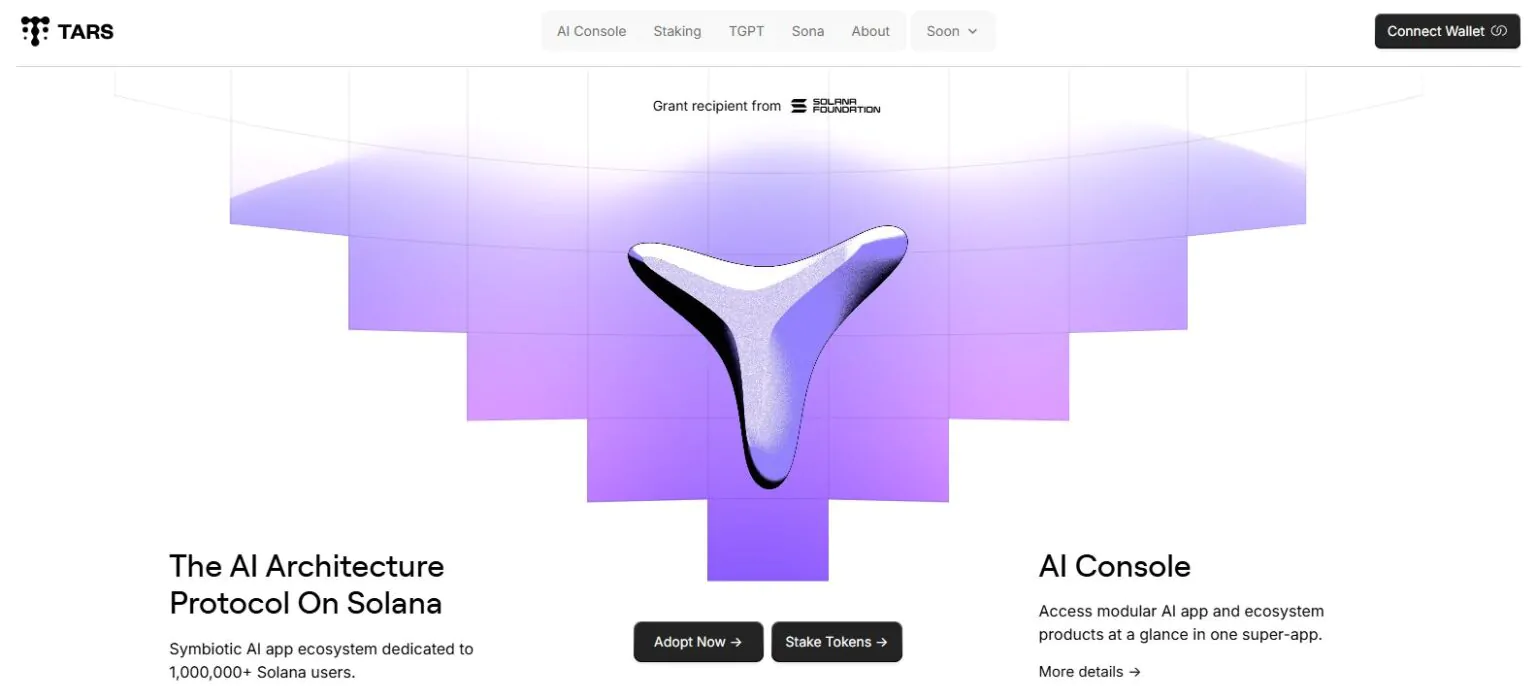
Task: Click the arrow on Adopt Now
Action: pyautogui.click(x=736, y=642)
